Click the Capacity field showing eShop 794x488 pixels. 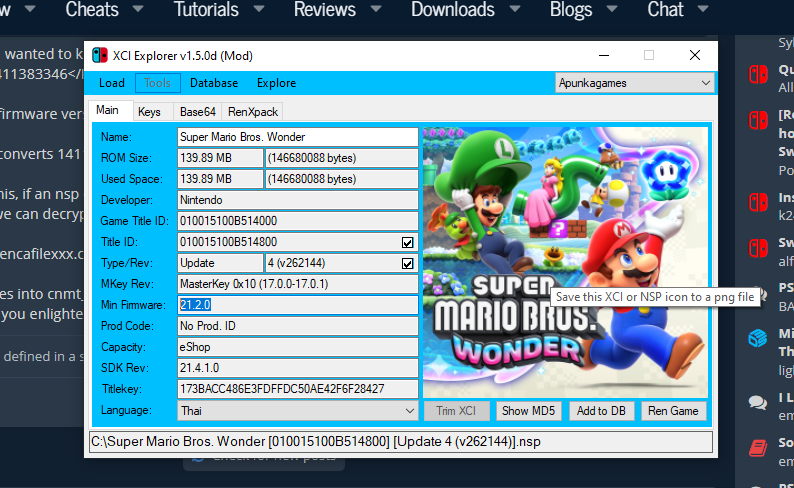pyautogui.click(x=298, y=347)
